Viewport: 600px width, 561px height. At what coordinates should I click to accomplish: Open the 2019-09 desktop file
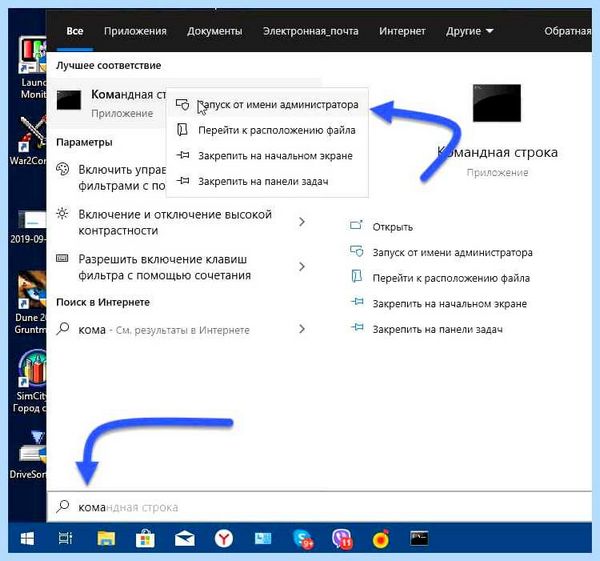tap(29, 228)
